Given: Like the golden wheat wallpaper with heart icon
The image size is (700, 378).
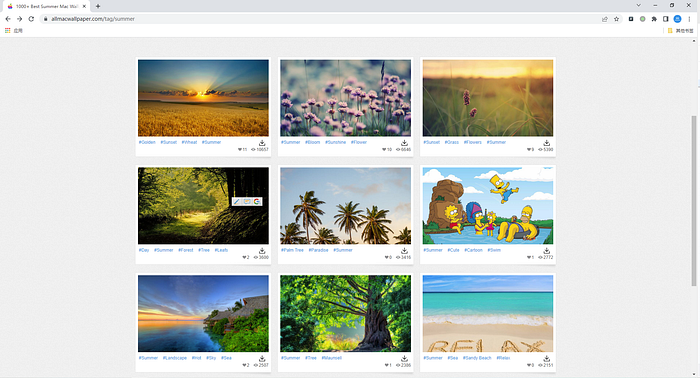Looking at the screenshot, I should [240, 150].
